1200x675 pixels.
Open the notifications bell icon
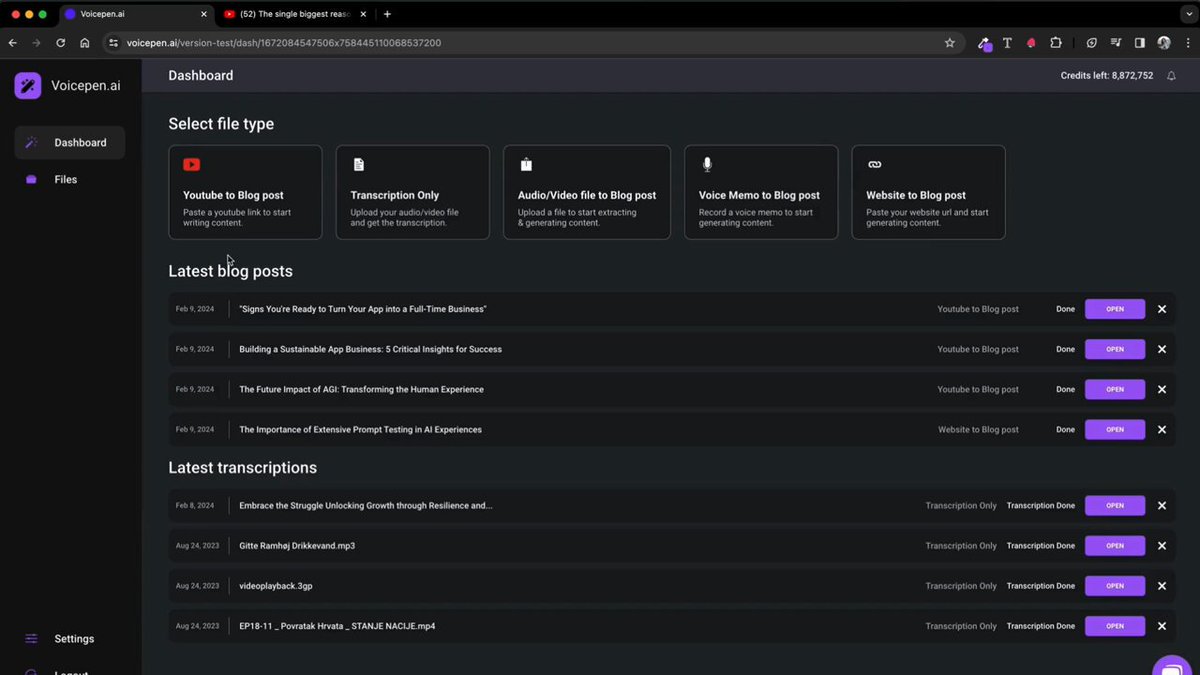1171,76
